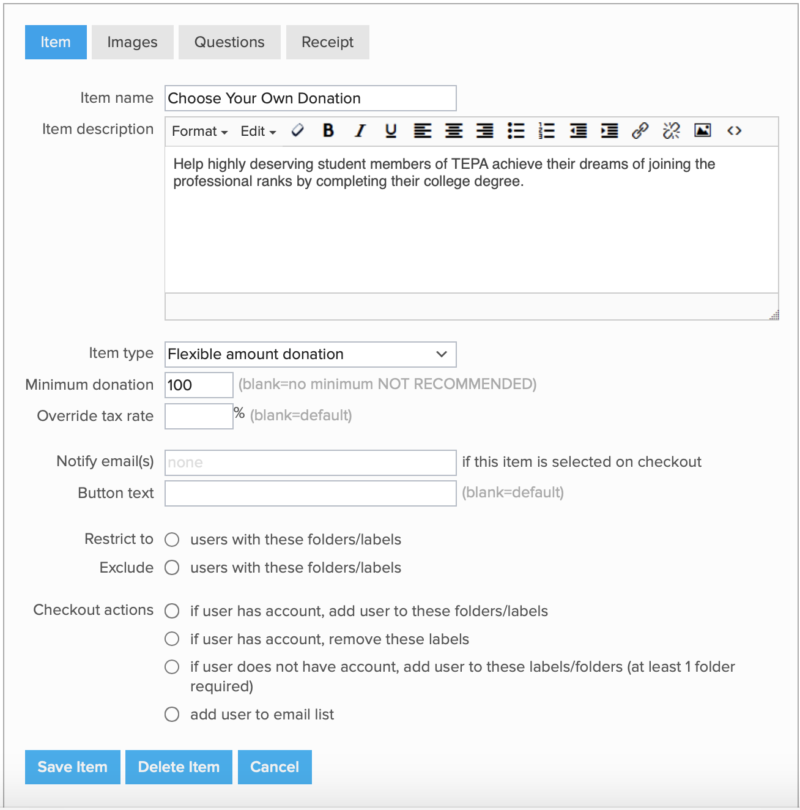Screen dimensions: 800x810
Task: Open the insert link tool
Action: (x=640, y=131)
